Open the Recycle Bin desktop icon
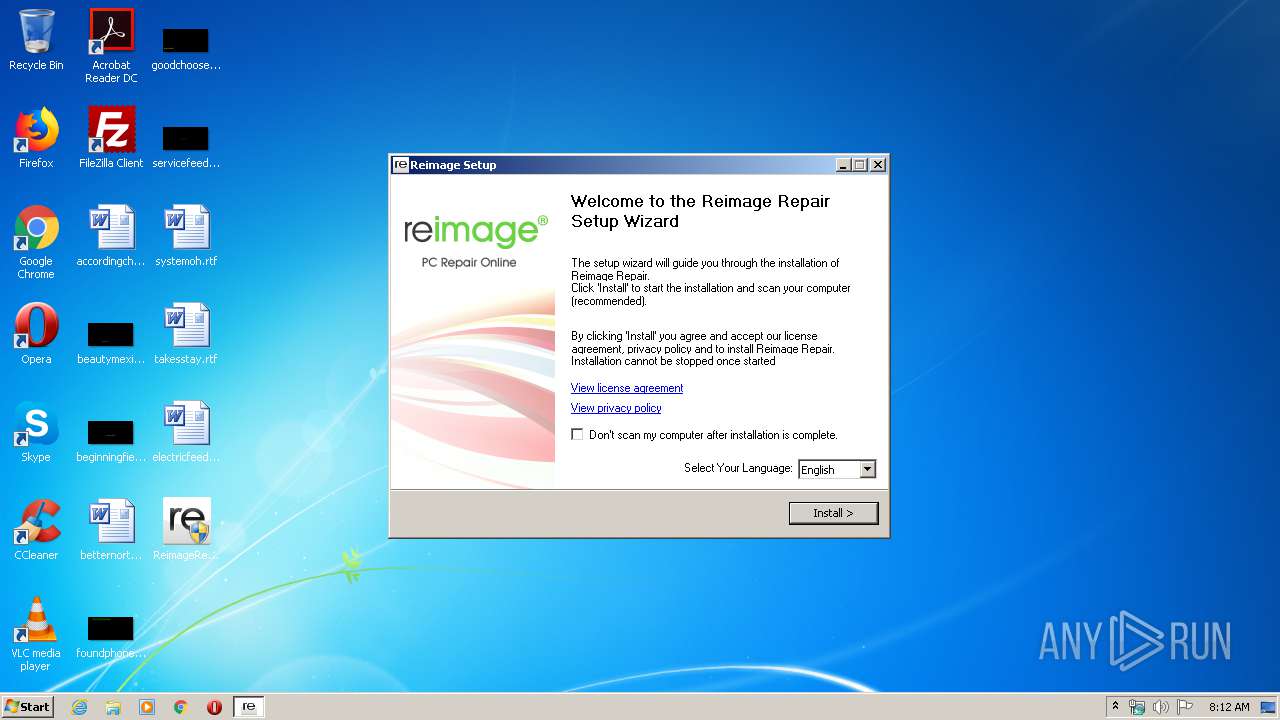1280x720 pixels. (36, 40)
